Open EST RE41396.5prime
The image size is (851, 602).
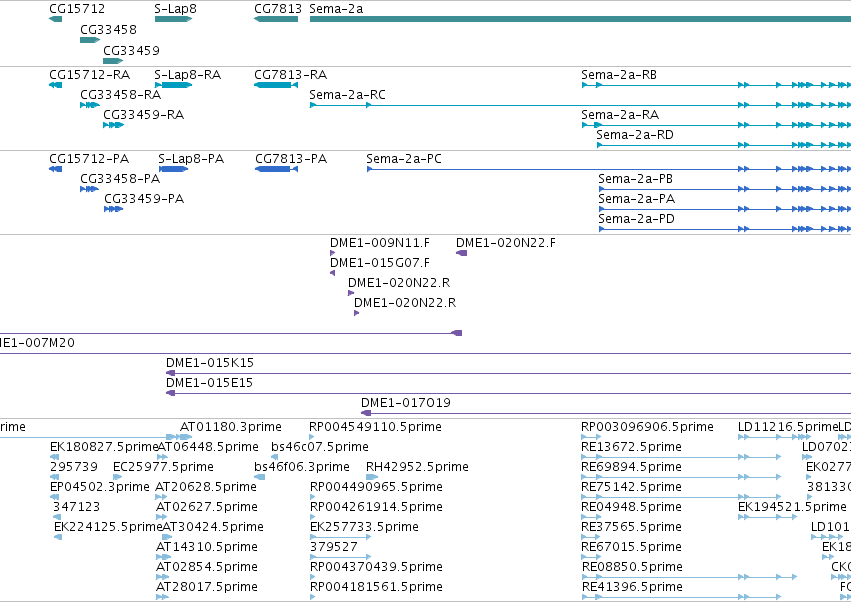[x=632, y=587]
